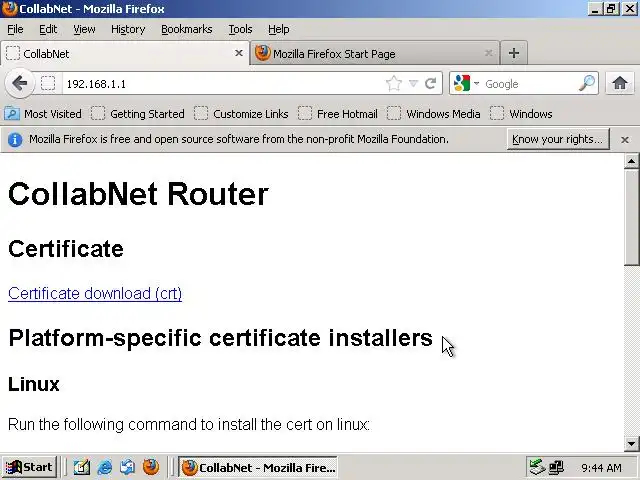Open the Getting Started bookmark

coord(138,114)
